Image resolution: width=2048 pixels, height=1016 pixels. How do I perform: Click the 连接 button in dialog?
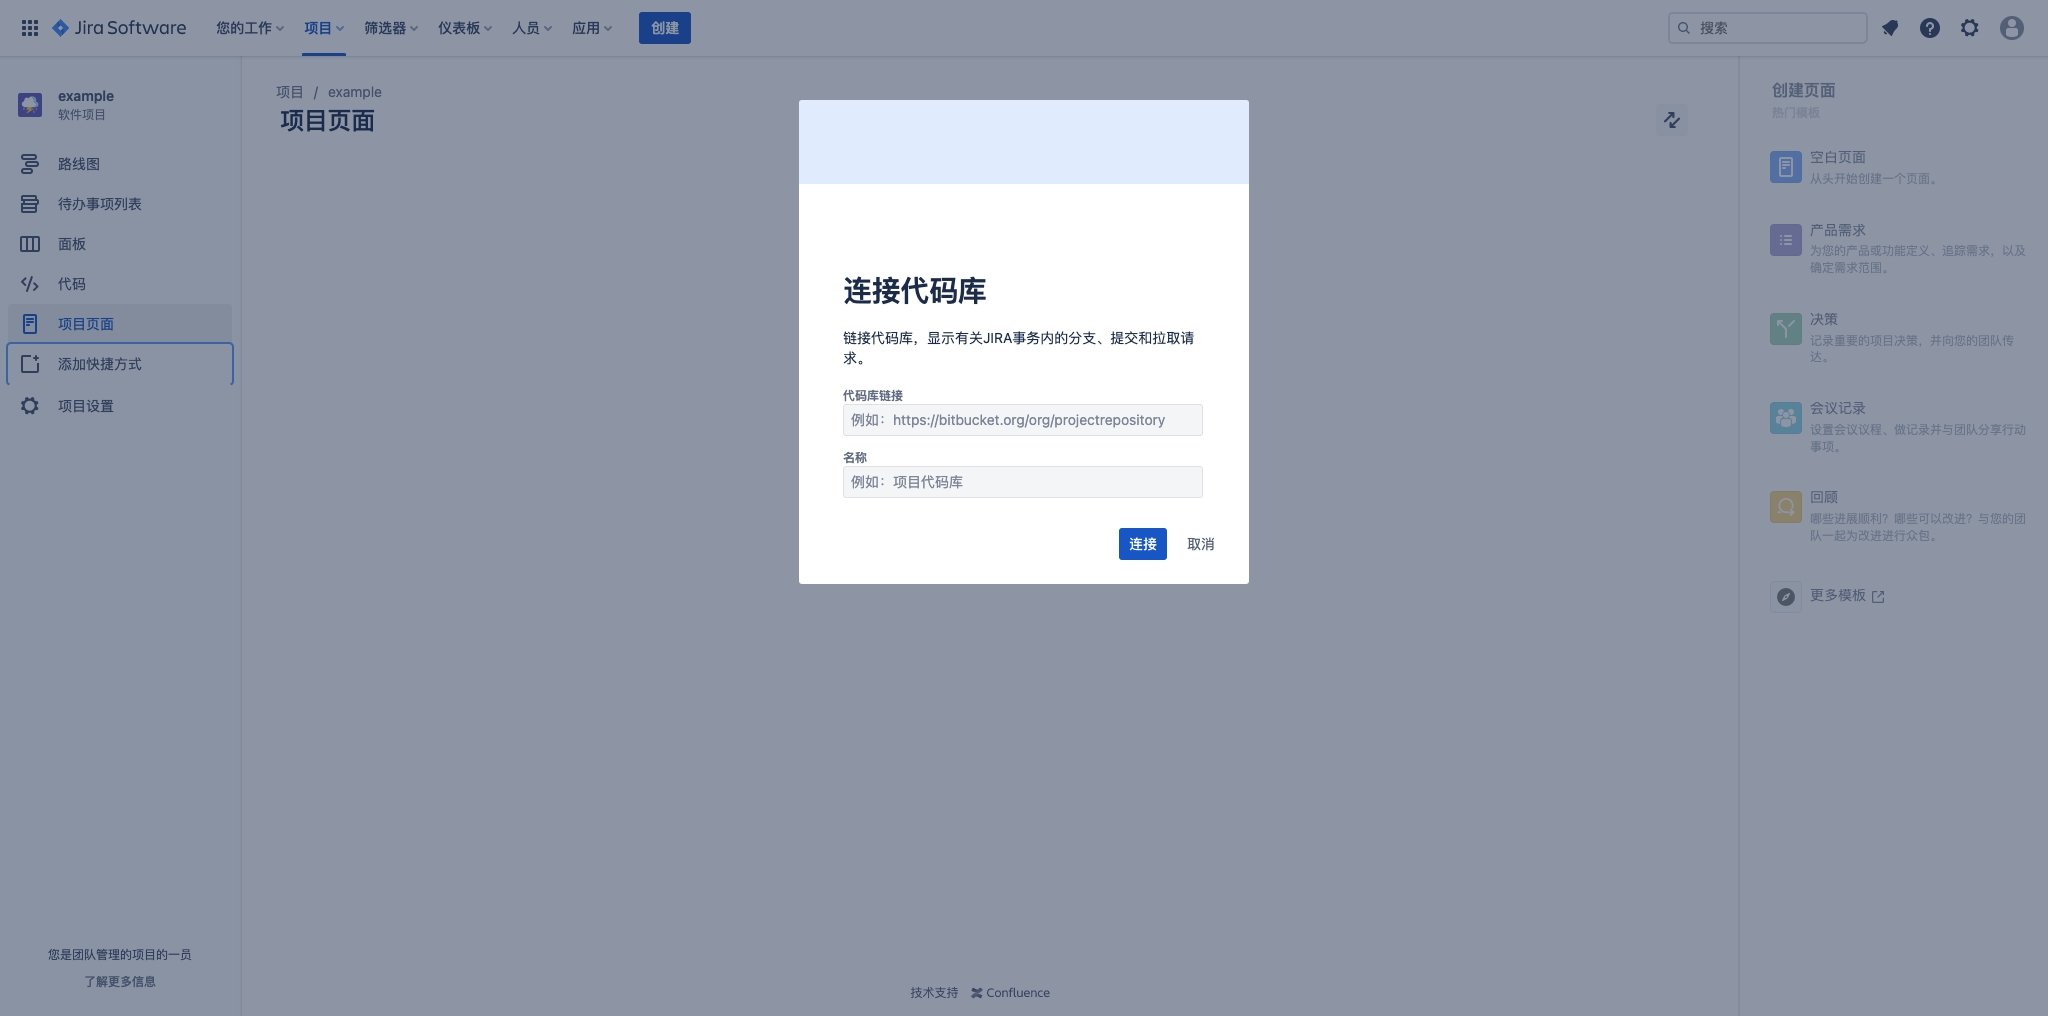tap(1143, 544)
